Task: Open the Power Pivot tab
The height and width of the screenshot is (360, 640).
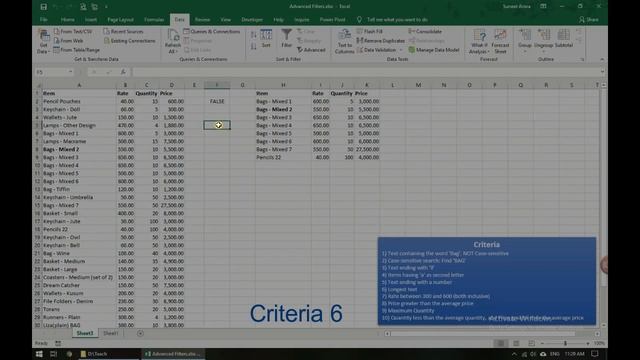Action: 332,20
